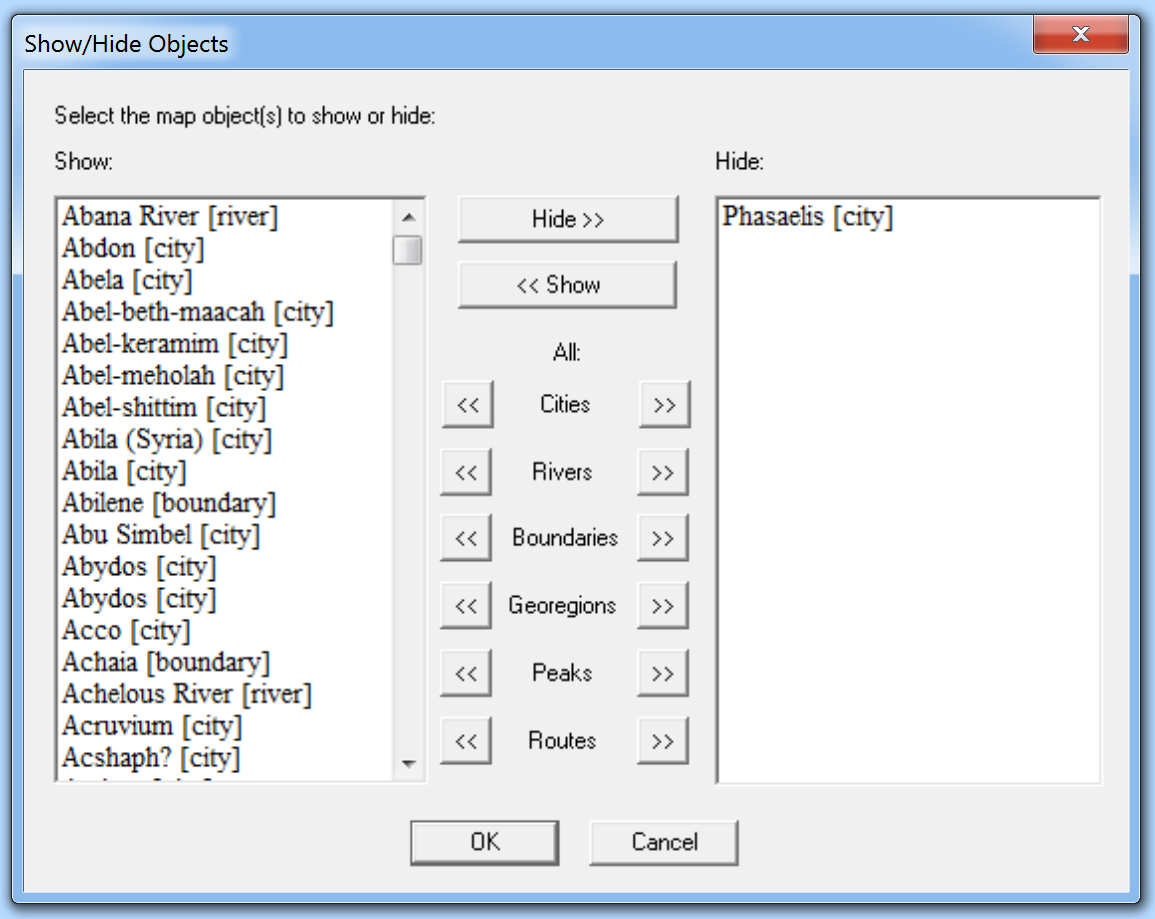The height and width of the screenshot is (919, 1155).
Task: Show all Rivers using the << button
Action: 466,471
